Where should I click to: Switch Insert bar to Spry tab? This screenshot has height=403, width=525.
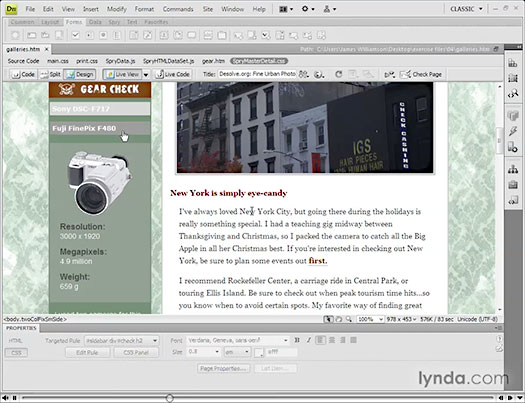tap(114, 22)
